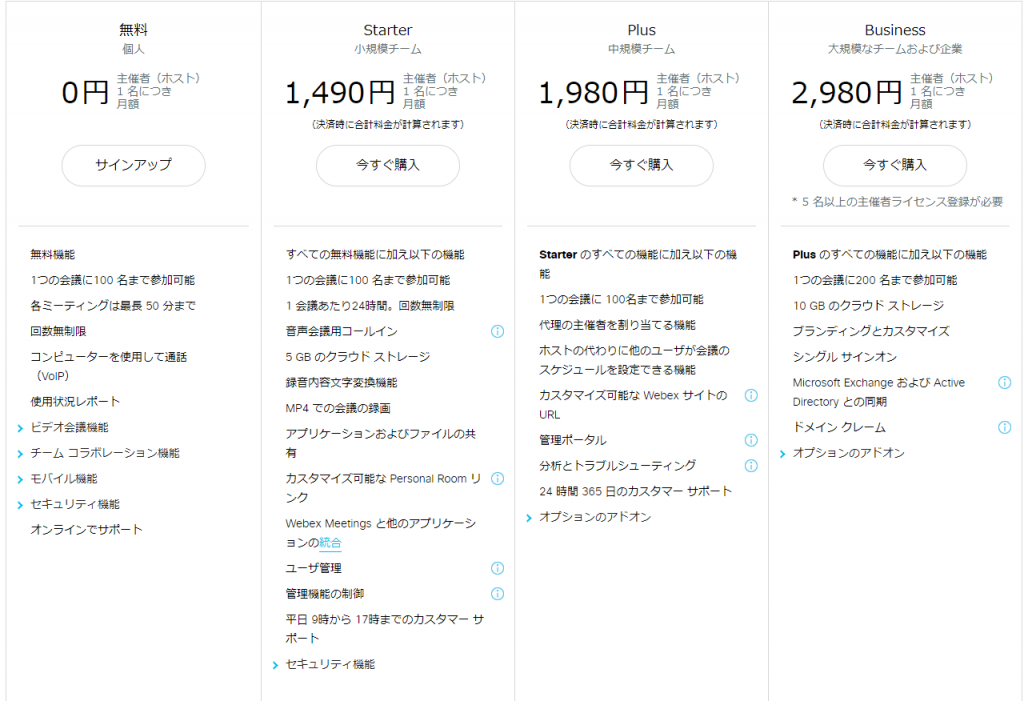
Task: Click the サインアップ button for the free plan
Action: 133,166
